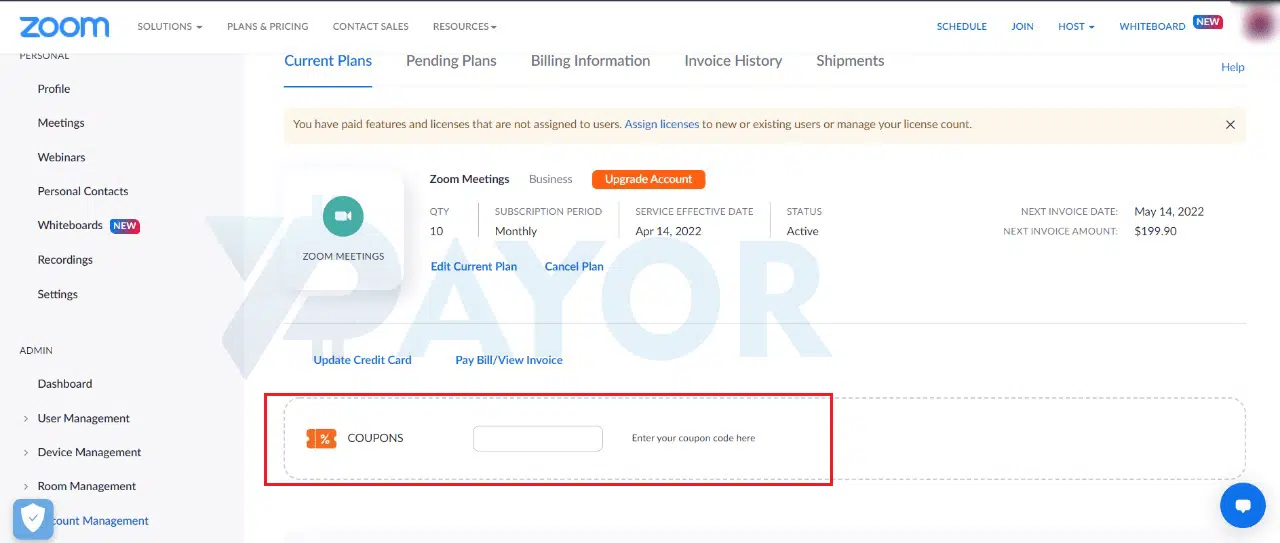Click the May 14, 2022 date
The height and width of the screenshot is (543, 1280).
[x=1169, y=212]
